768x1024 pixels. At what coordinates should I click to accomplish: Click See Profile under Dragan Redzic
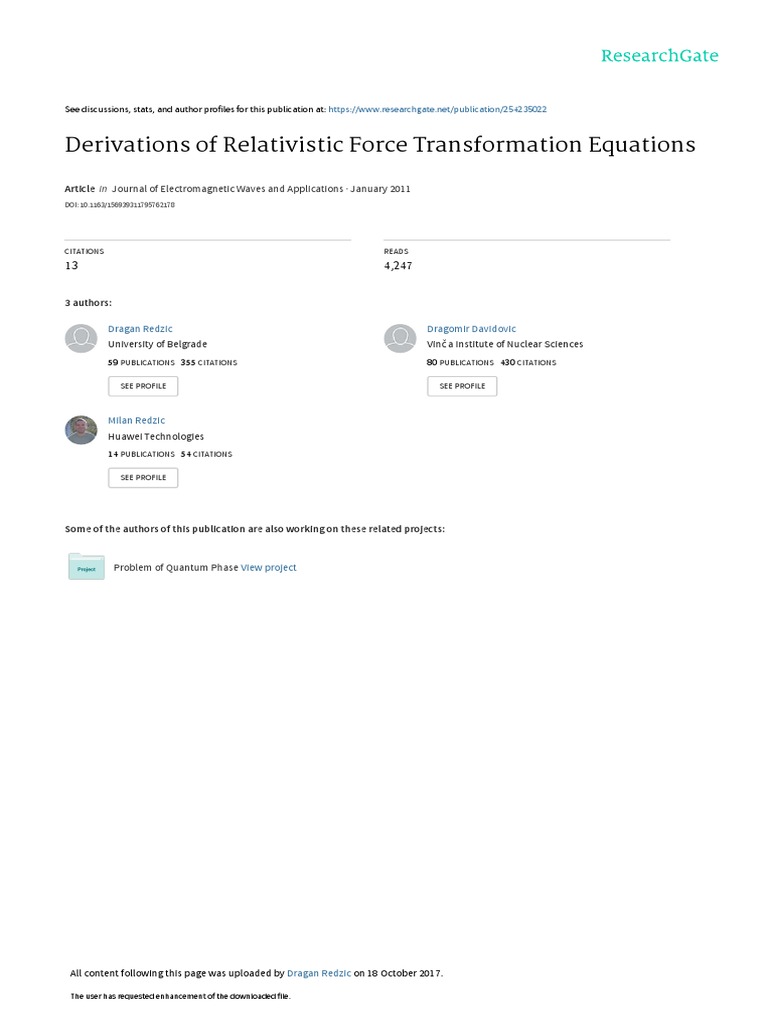pyautogui.click(x=143, y=386)
